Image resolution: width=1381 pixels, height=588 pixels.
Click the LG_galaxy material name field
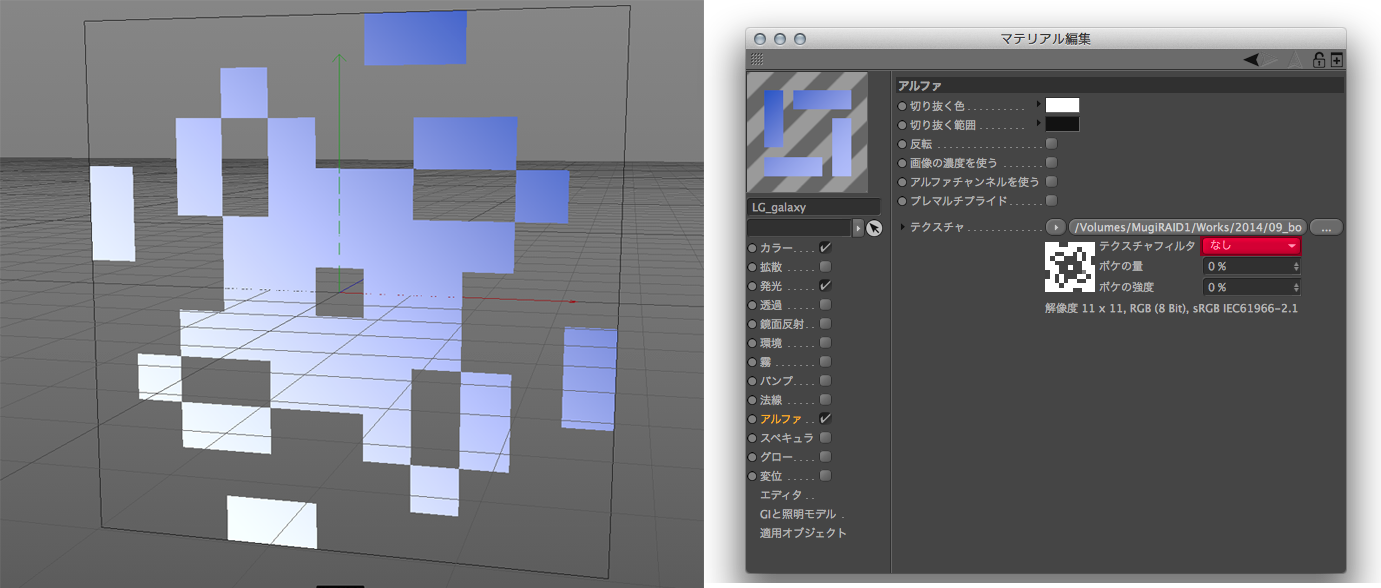812,207
